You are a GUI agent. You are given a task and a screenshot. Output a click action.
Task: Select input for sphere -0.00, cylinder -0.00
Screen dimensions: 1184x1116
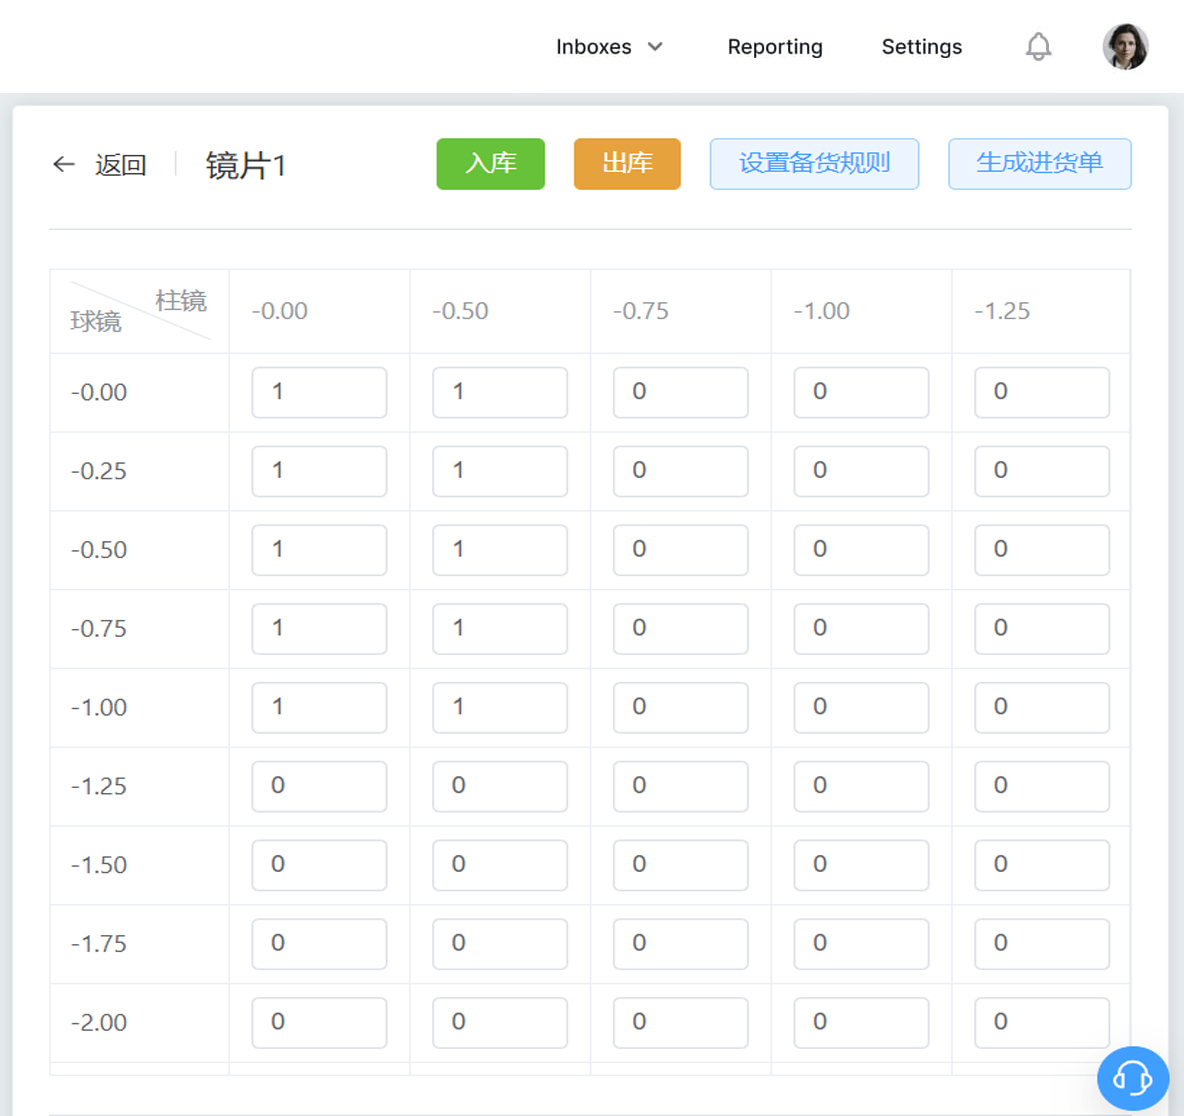[x=319, y=392]
